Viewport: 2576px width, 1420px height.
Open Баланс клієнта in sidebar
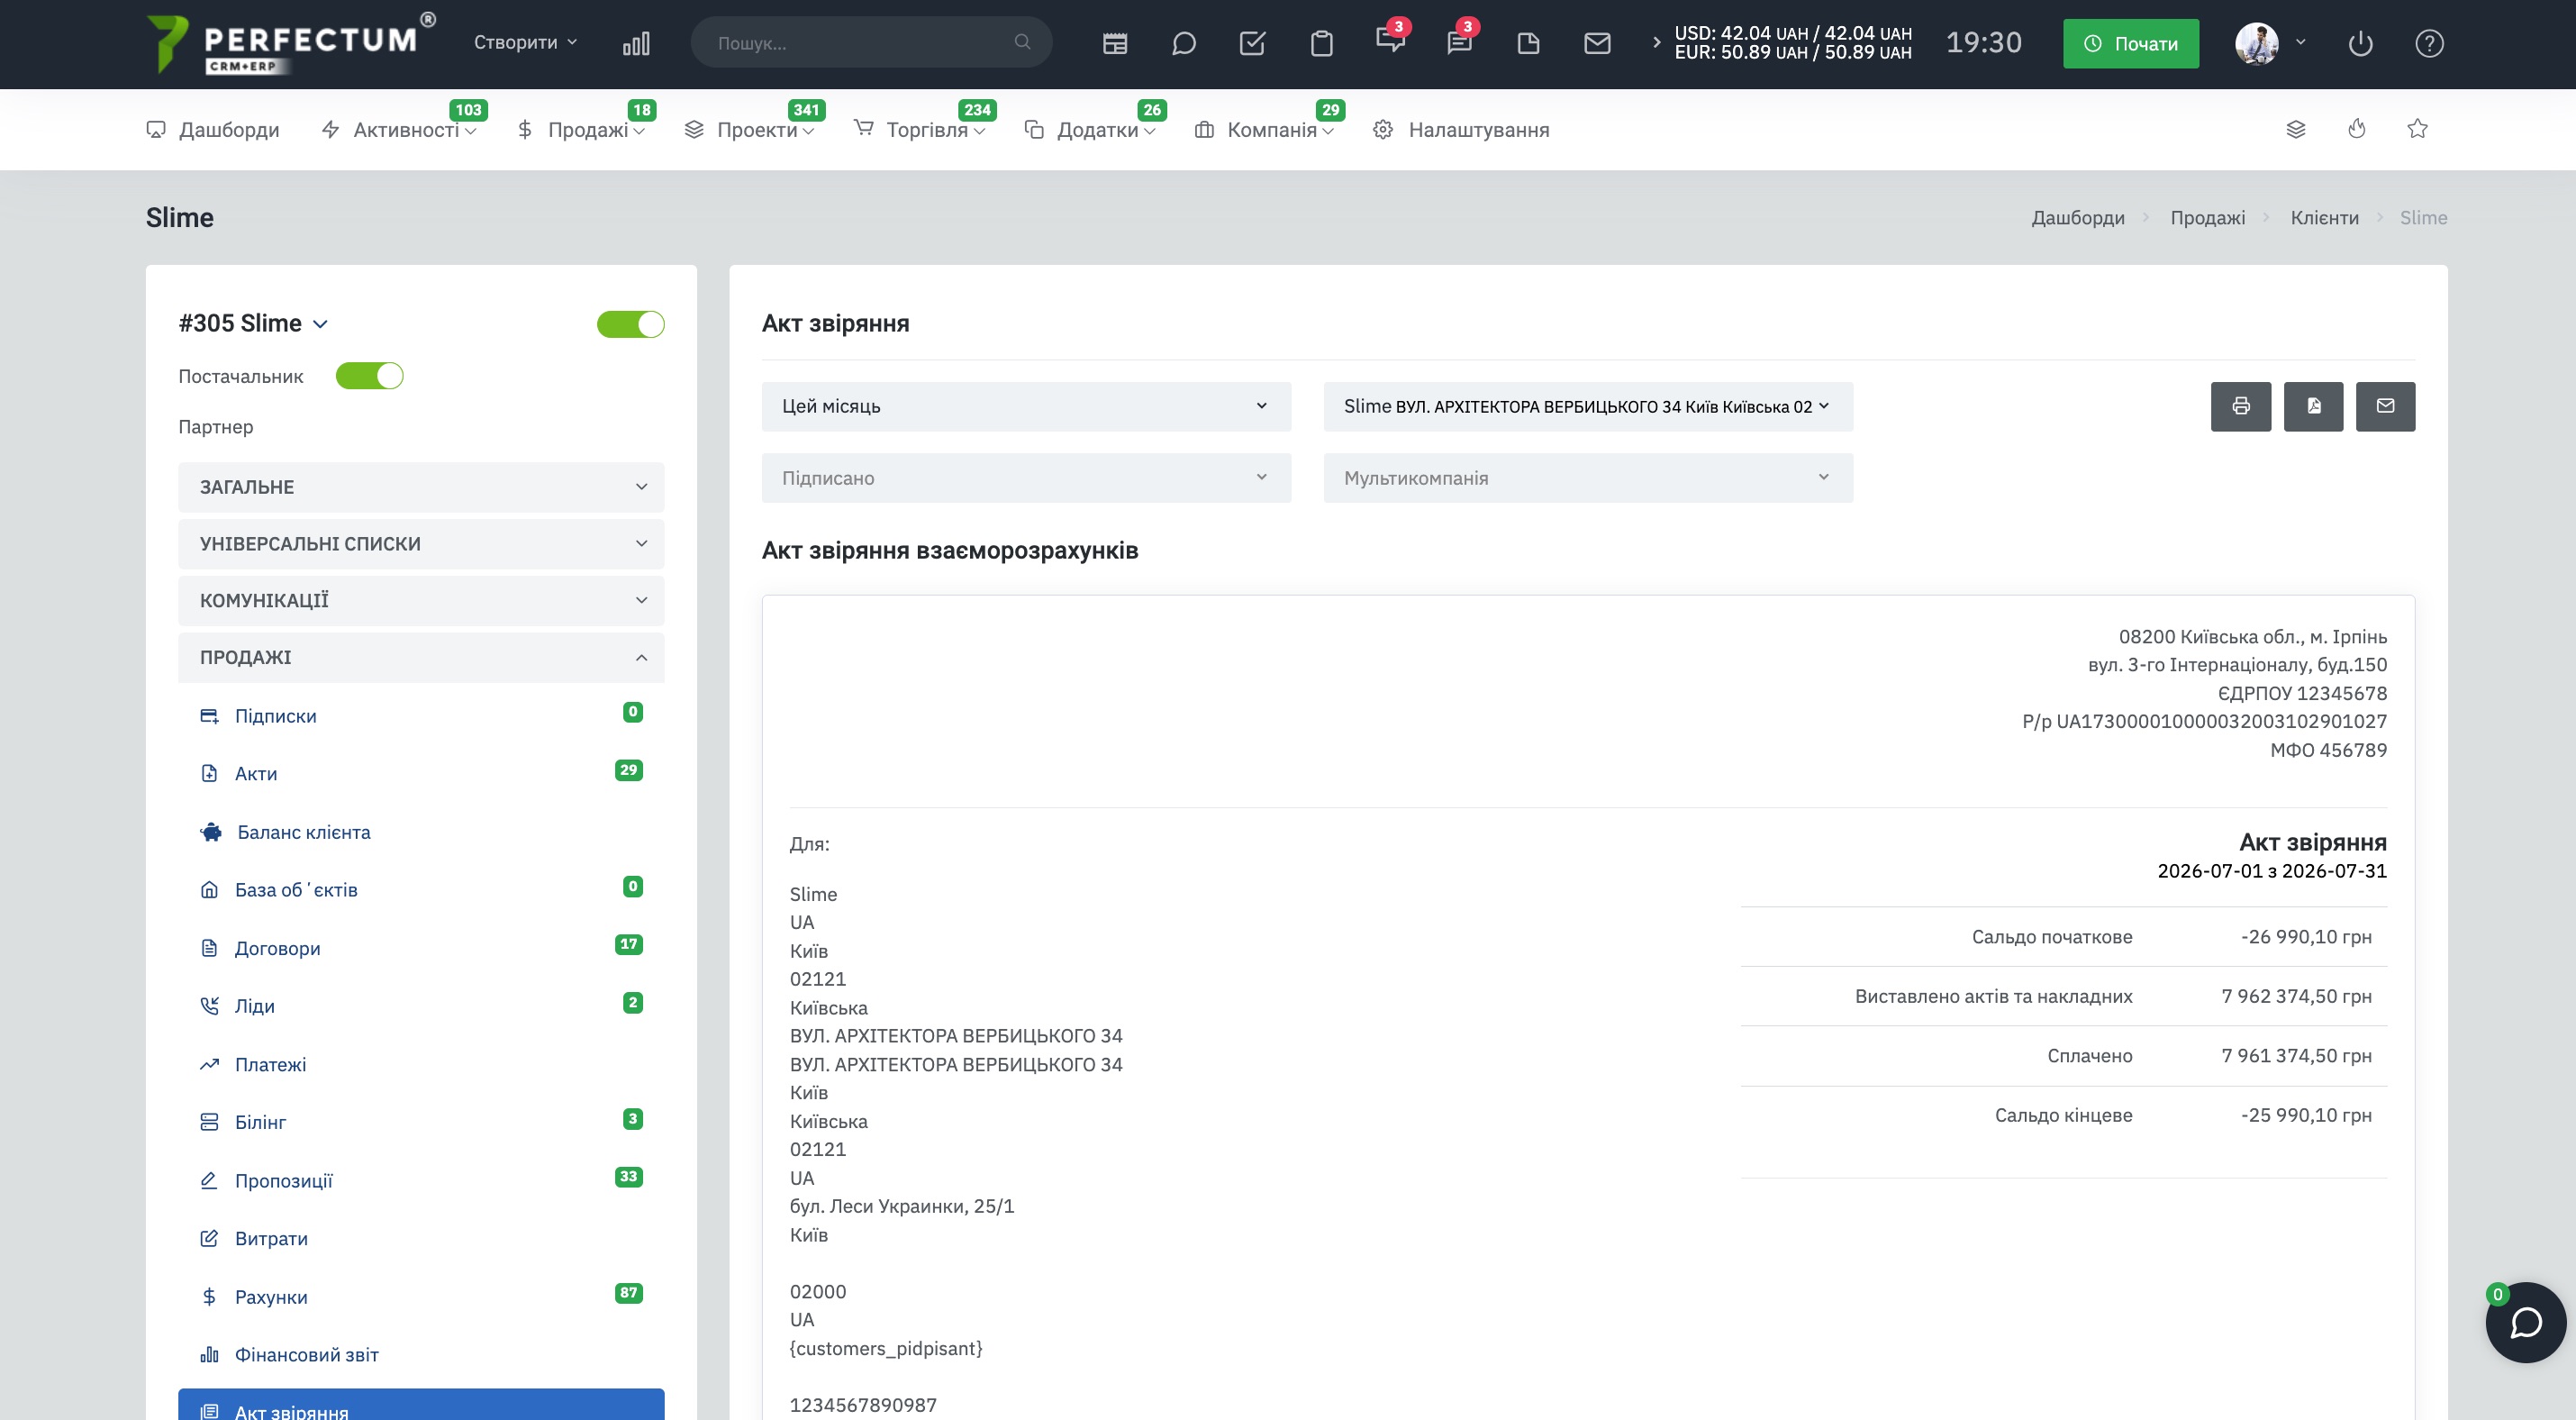303,832
